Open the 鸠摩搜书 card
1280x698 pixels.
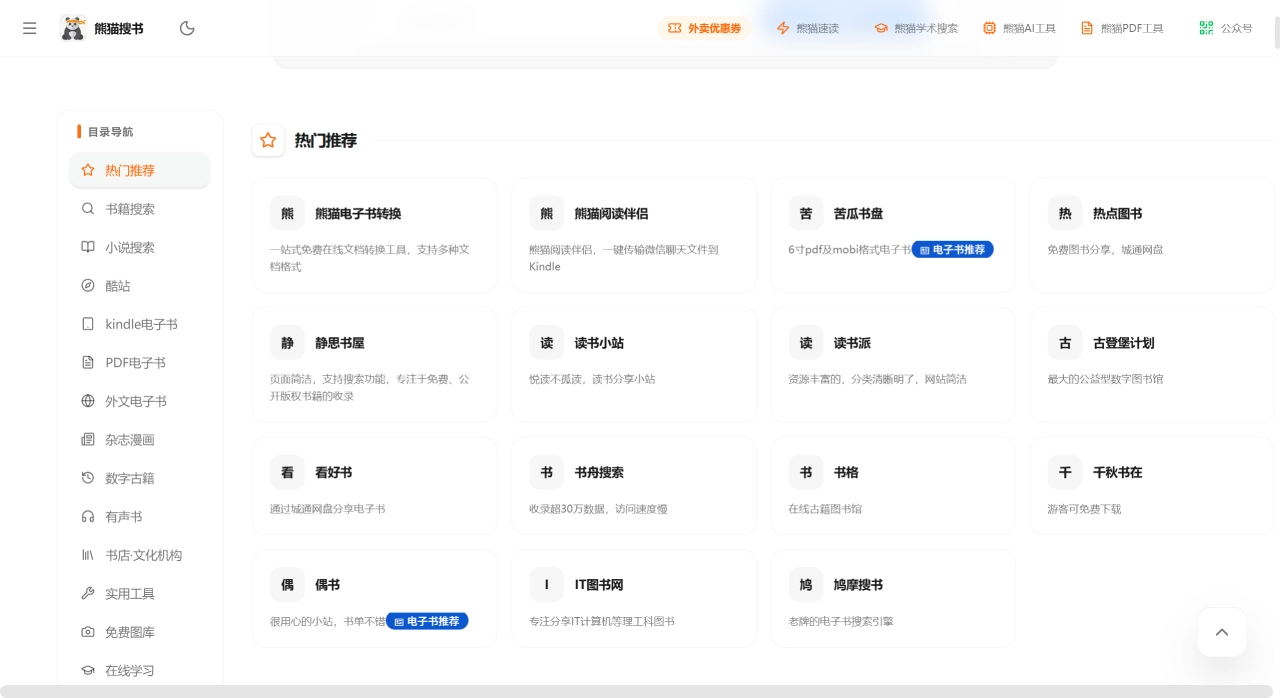click(x=893, y=599)
